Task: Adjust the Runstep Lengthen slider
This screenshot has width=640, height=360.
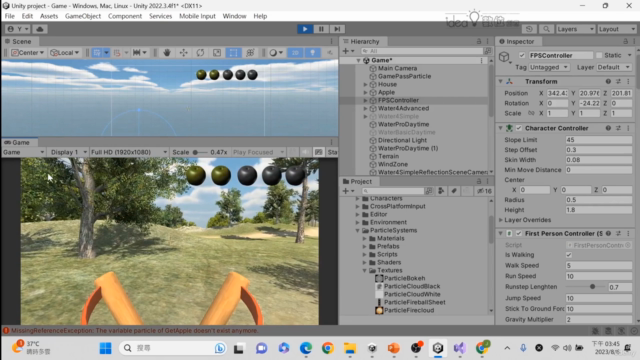Action: (x=592, y=287)
